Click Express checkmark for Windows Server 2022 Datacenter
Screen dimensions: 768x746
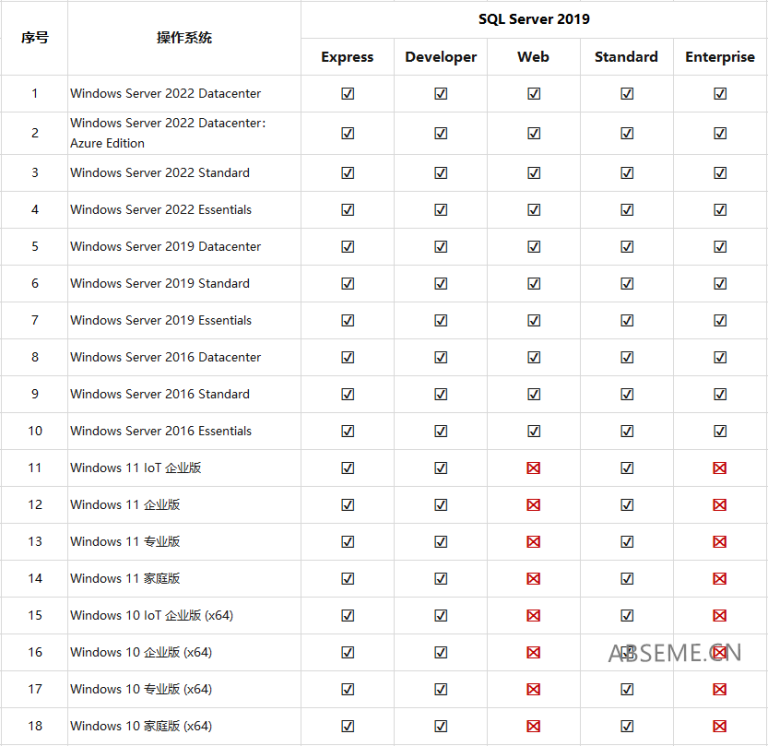coord(347,94)
